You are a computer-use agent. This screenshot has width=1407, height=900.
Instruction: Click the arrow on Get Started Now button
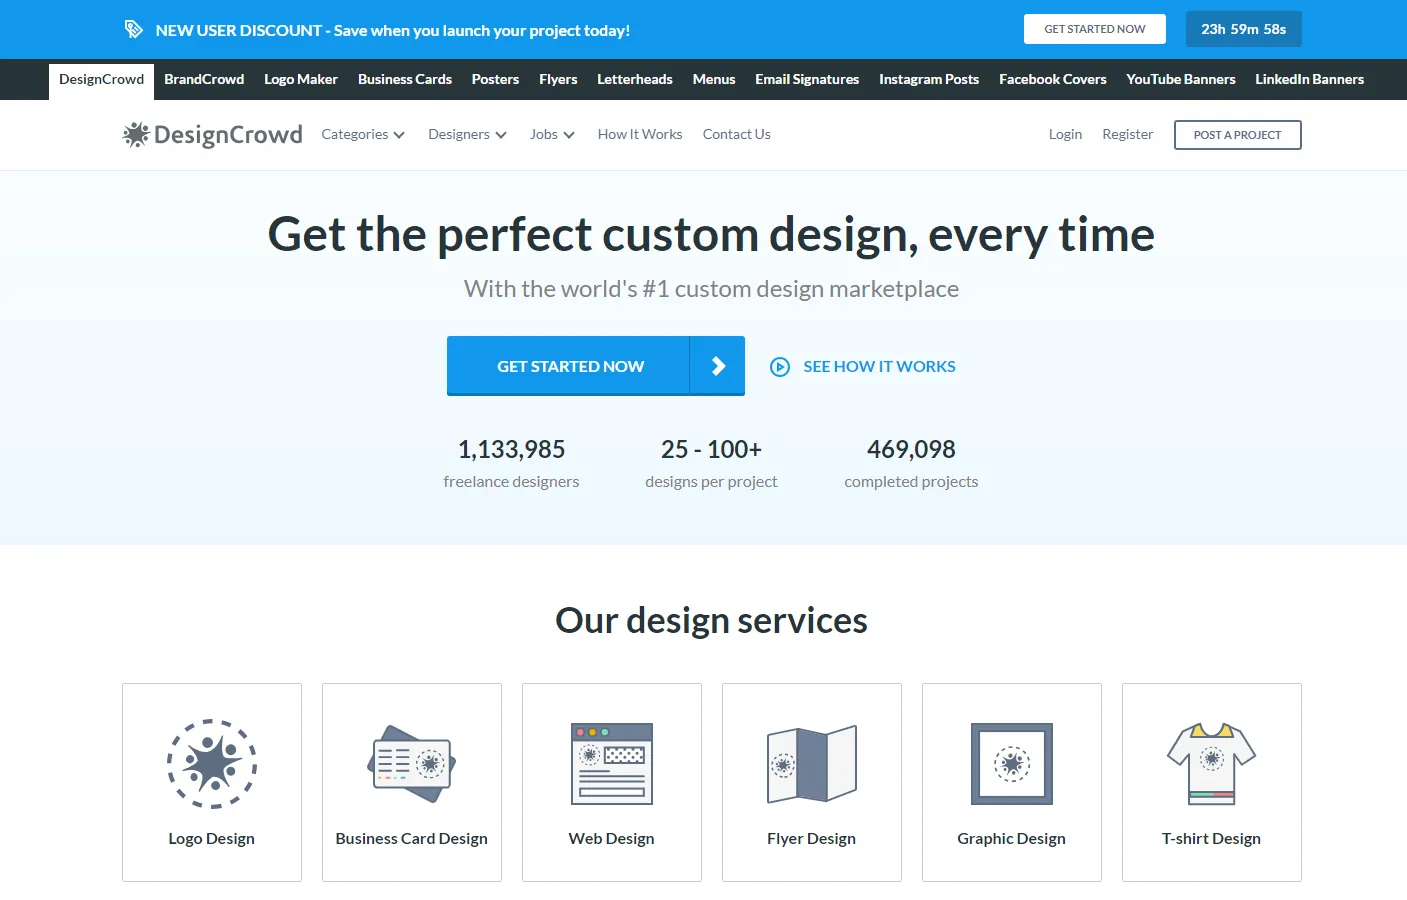click(x=718, y=366)
